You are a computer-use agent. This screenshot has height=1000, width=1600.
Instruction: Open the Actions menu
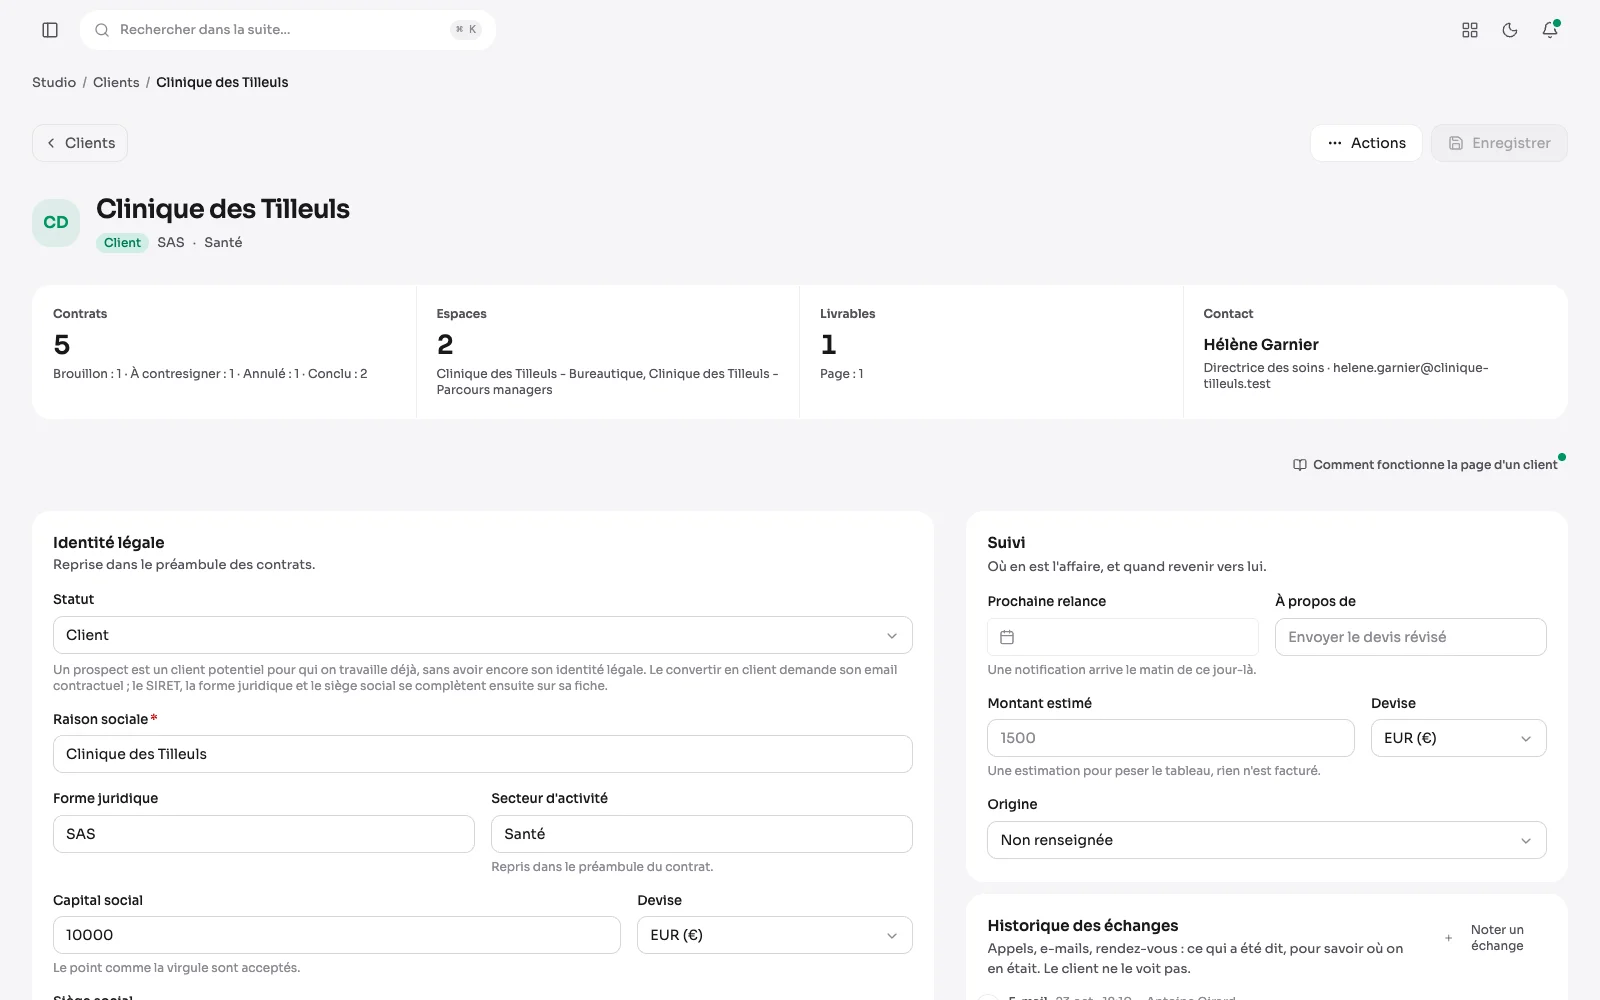(1366, 143)
